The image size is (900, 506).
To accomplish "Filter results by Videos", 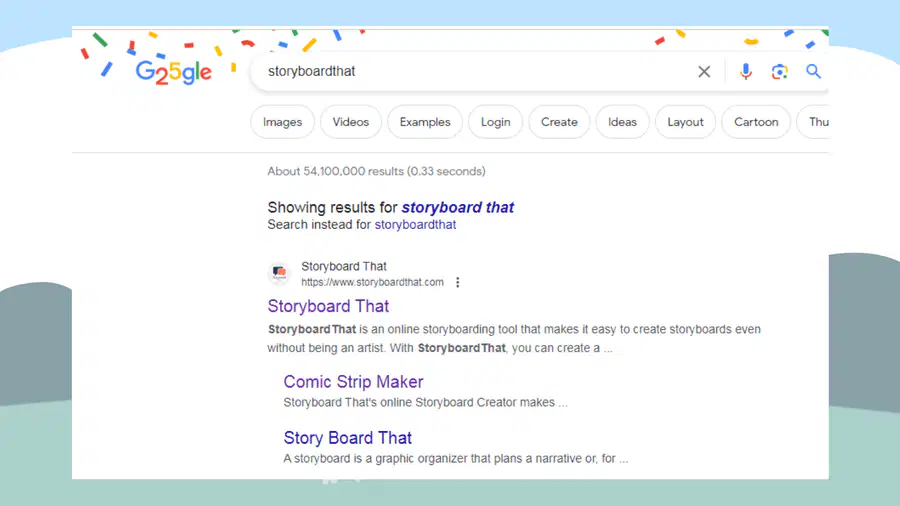I will pos(351,122).
